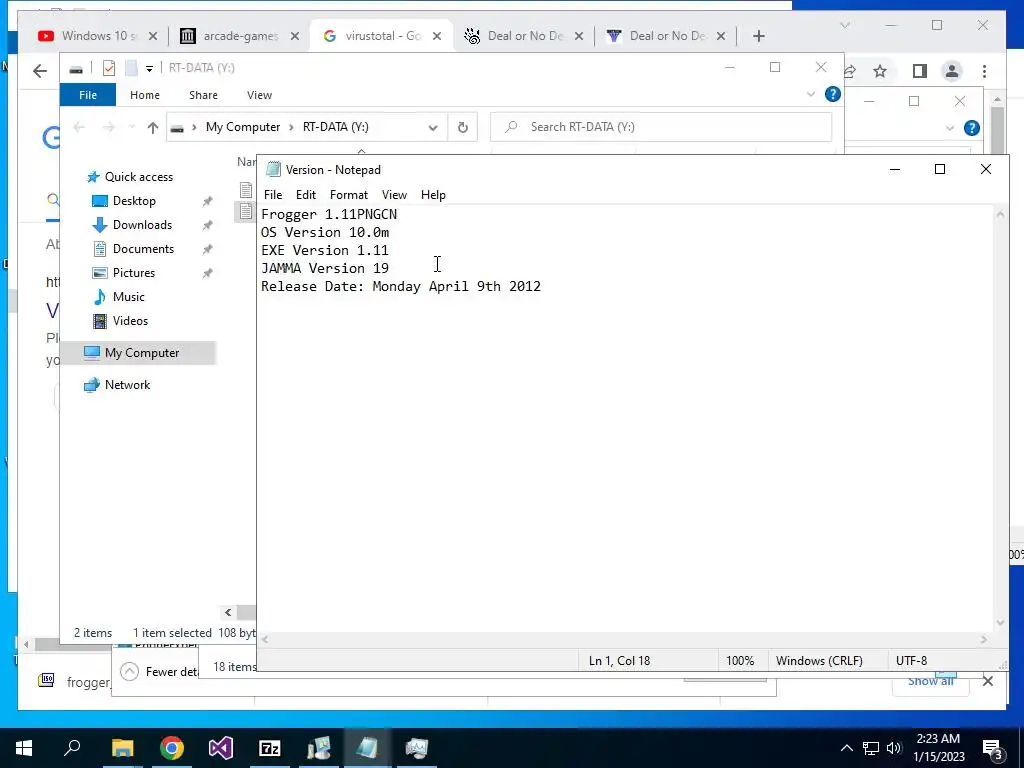Viewport: 1024px width, 768px height.
Task: Show hidden system tray icons
Action: tap(846, 748)
